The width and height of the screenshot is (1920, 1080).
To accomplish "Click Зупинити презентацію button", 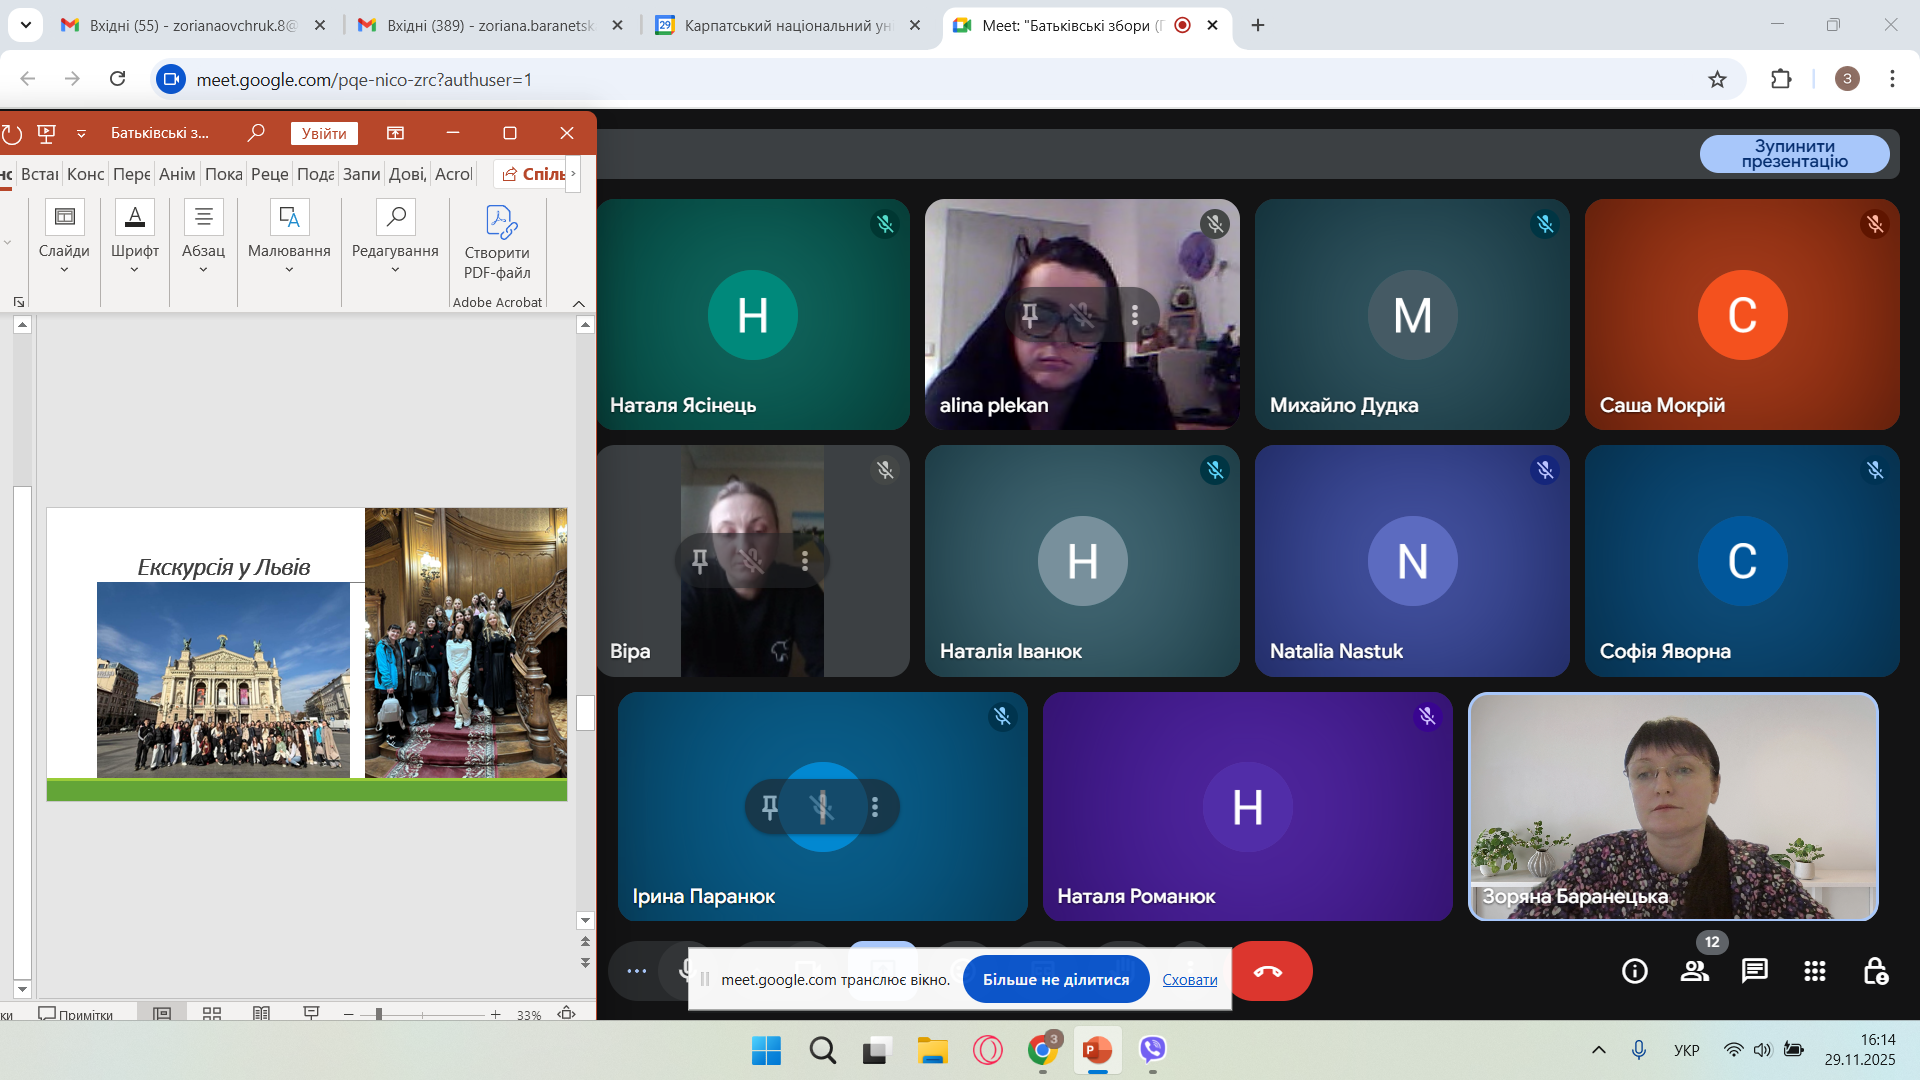I will tap(1794, 154).
